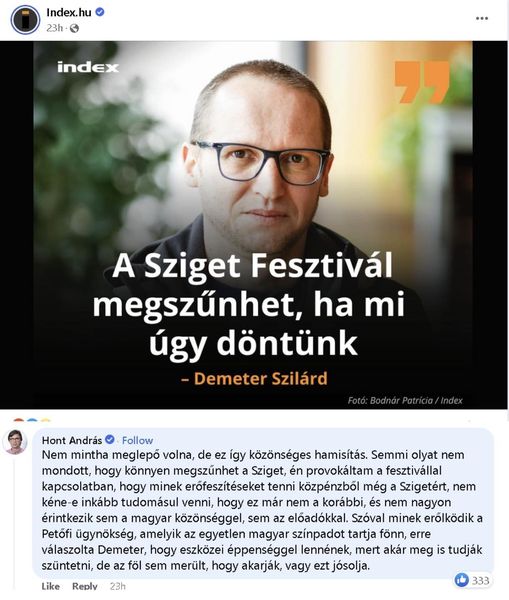Click the Hont András commenter name
This screenshot has height=600, width=509.
(72, 440)
